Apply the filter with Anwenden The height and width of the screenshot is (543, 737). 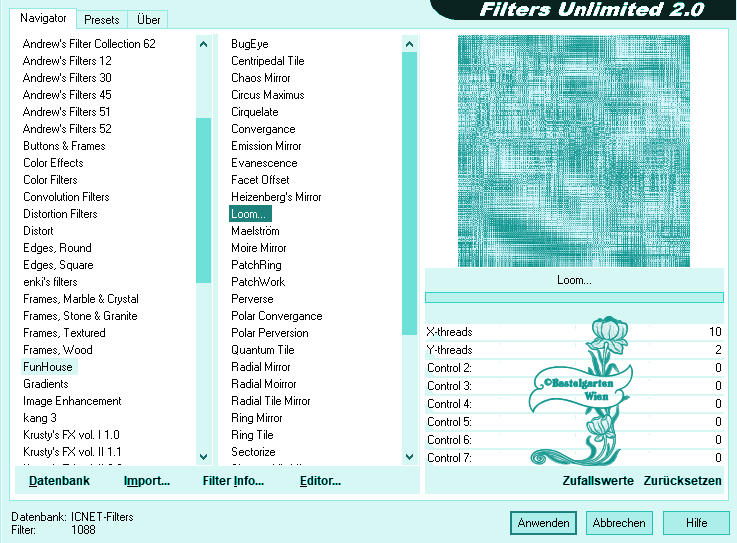pos(543,523)
